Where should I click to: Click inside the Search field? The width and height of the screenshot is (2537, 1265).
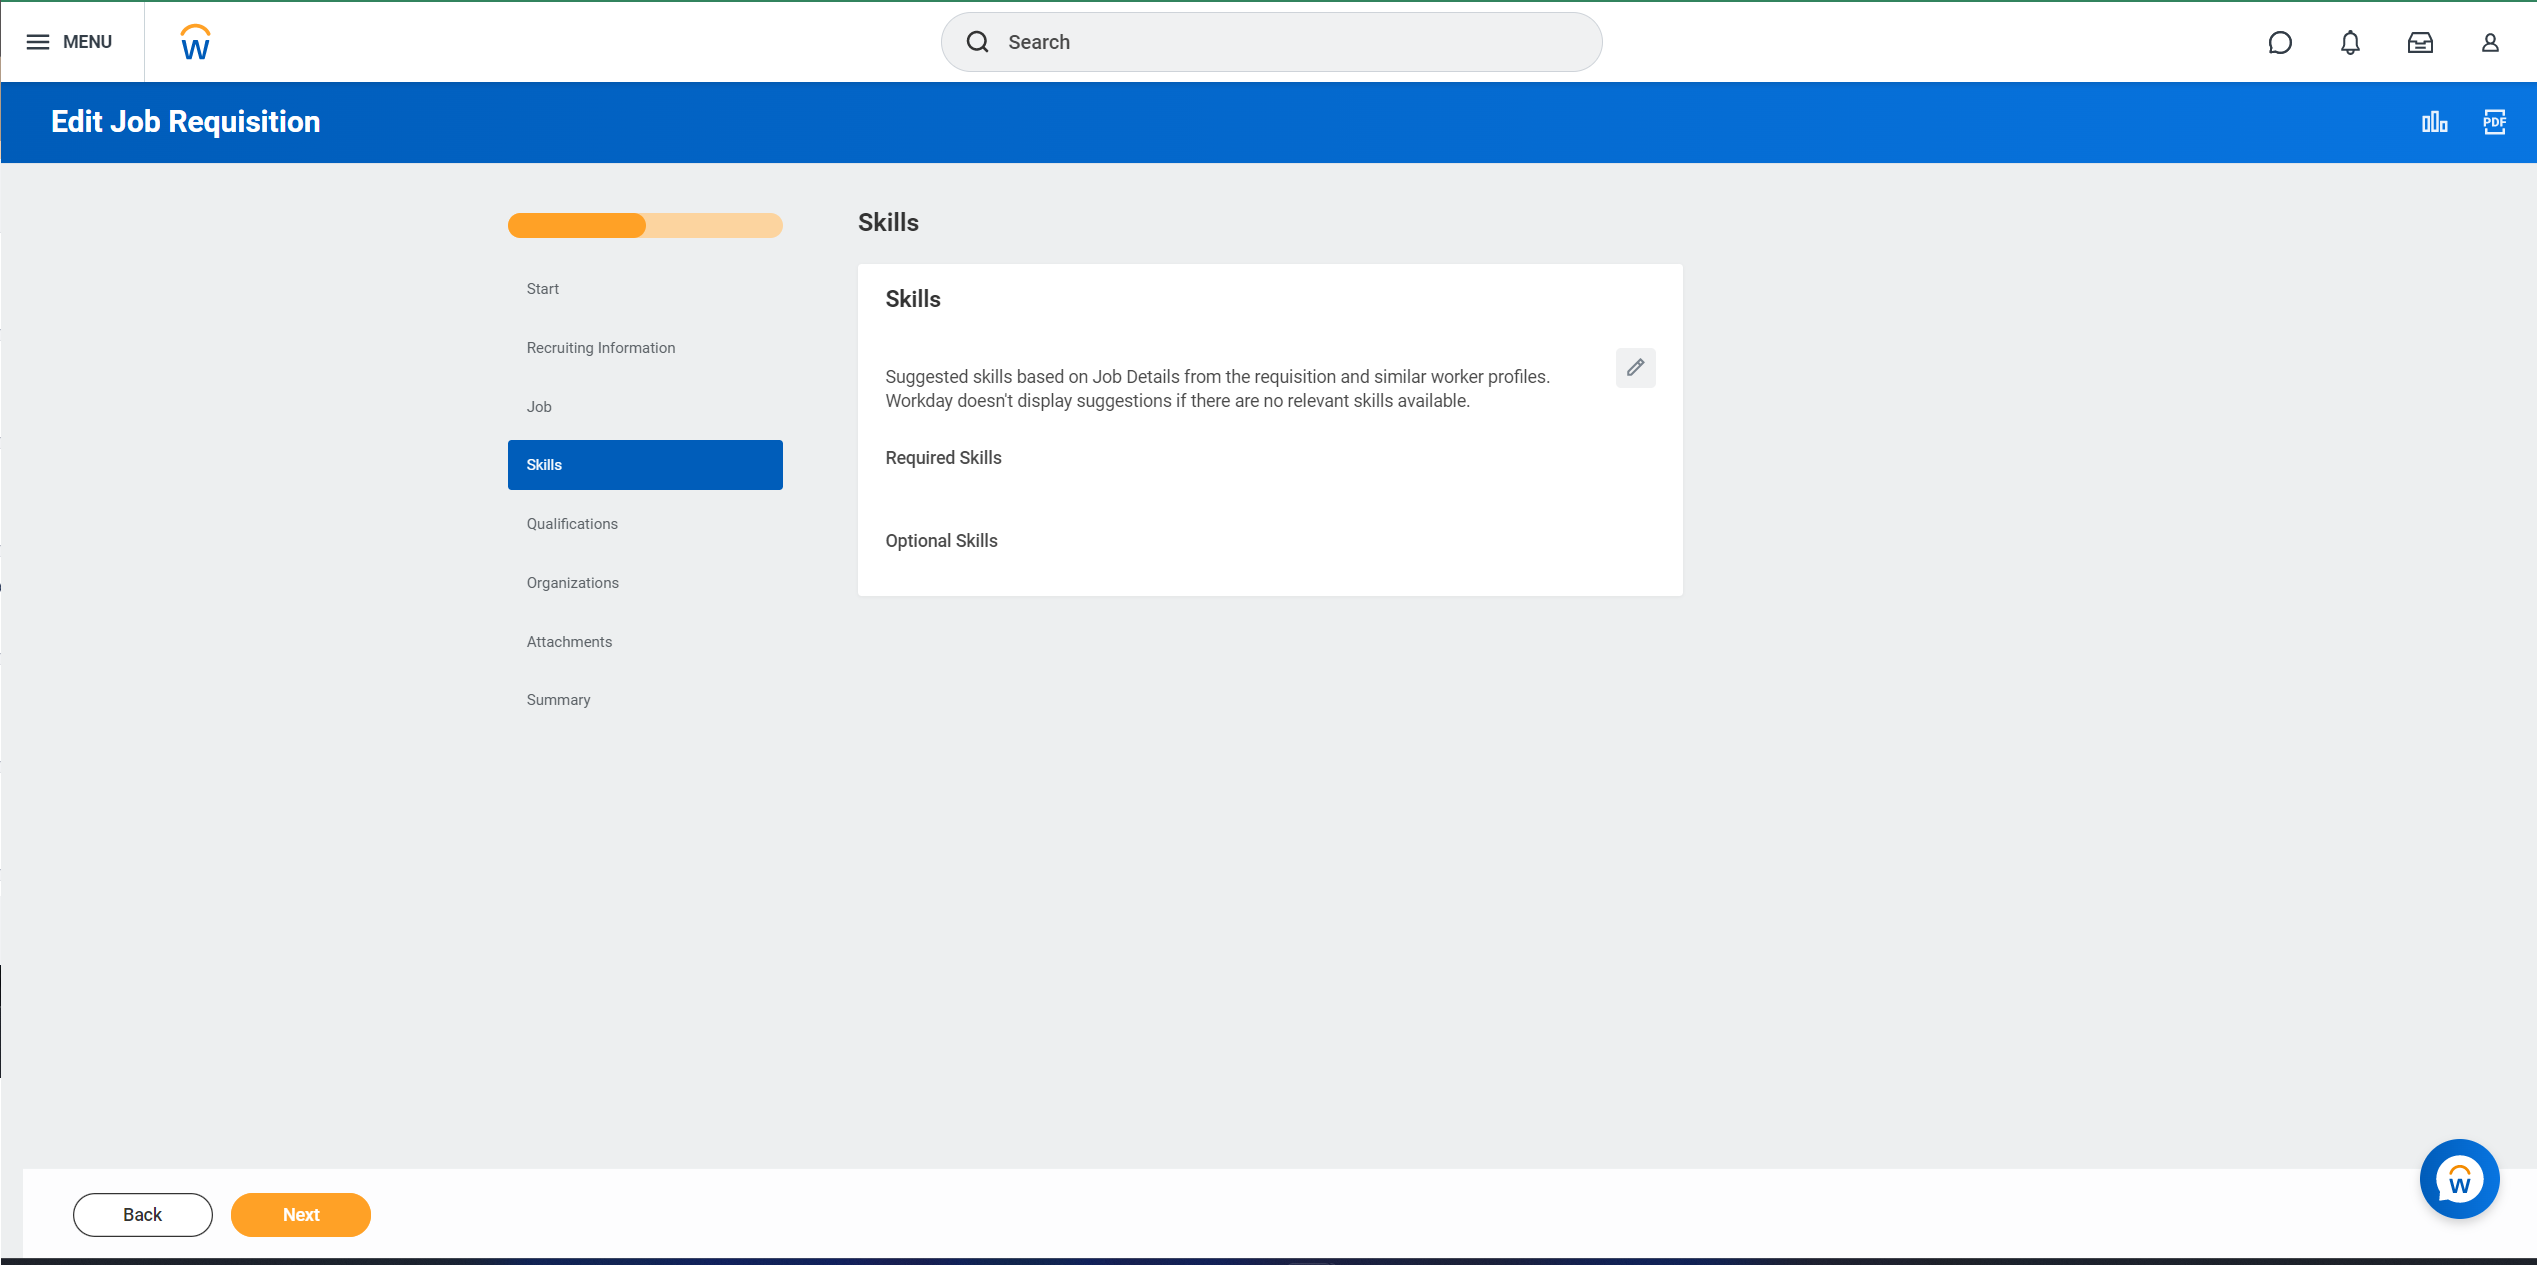pos(1270,42)
